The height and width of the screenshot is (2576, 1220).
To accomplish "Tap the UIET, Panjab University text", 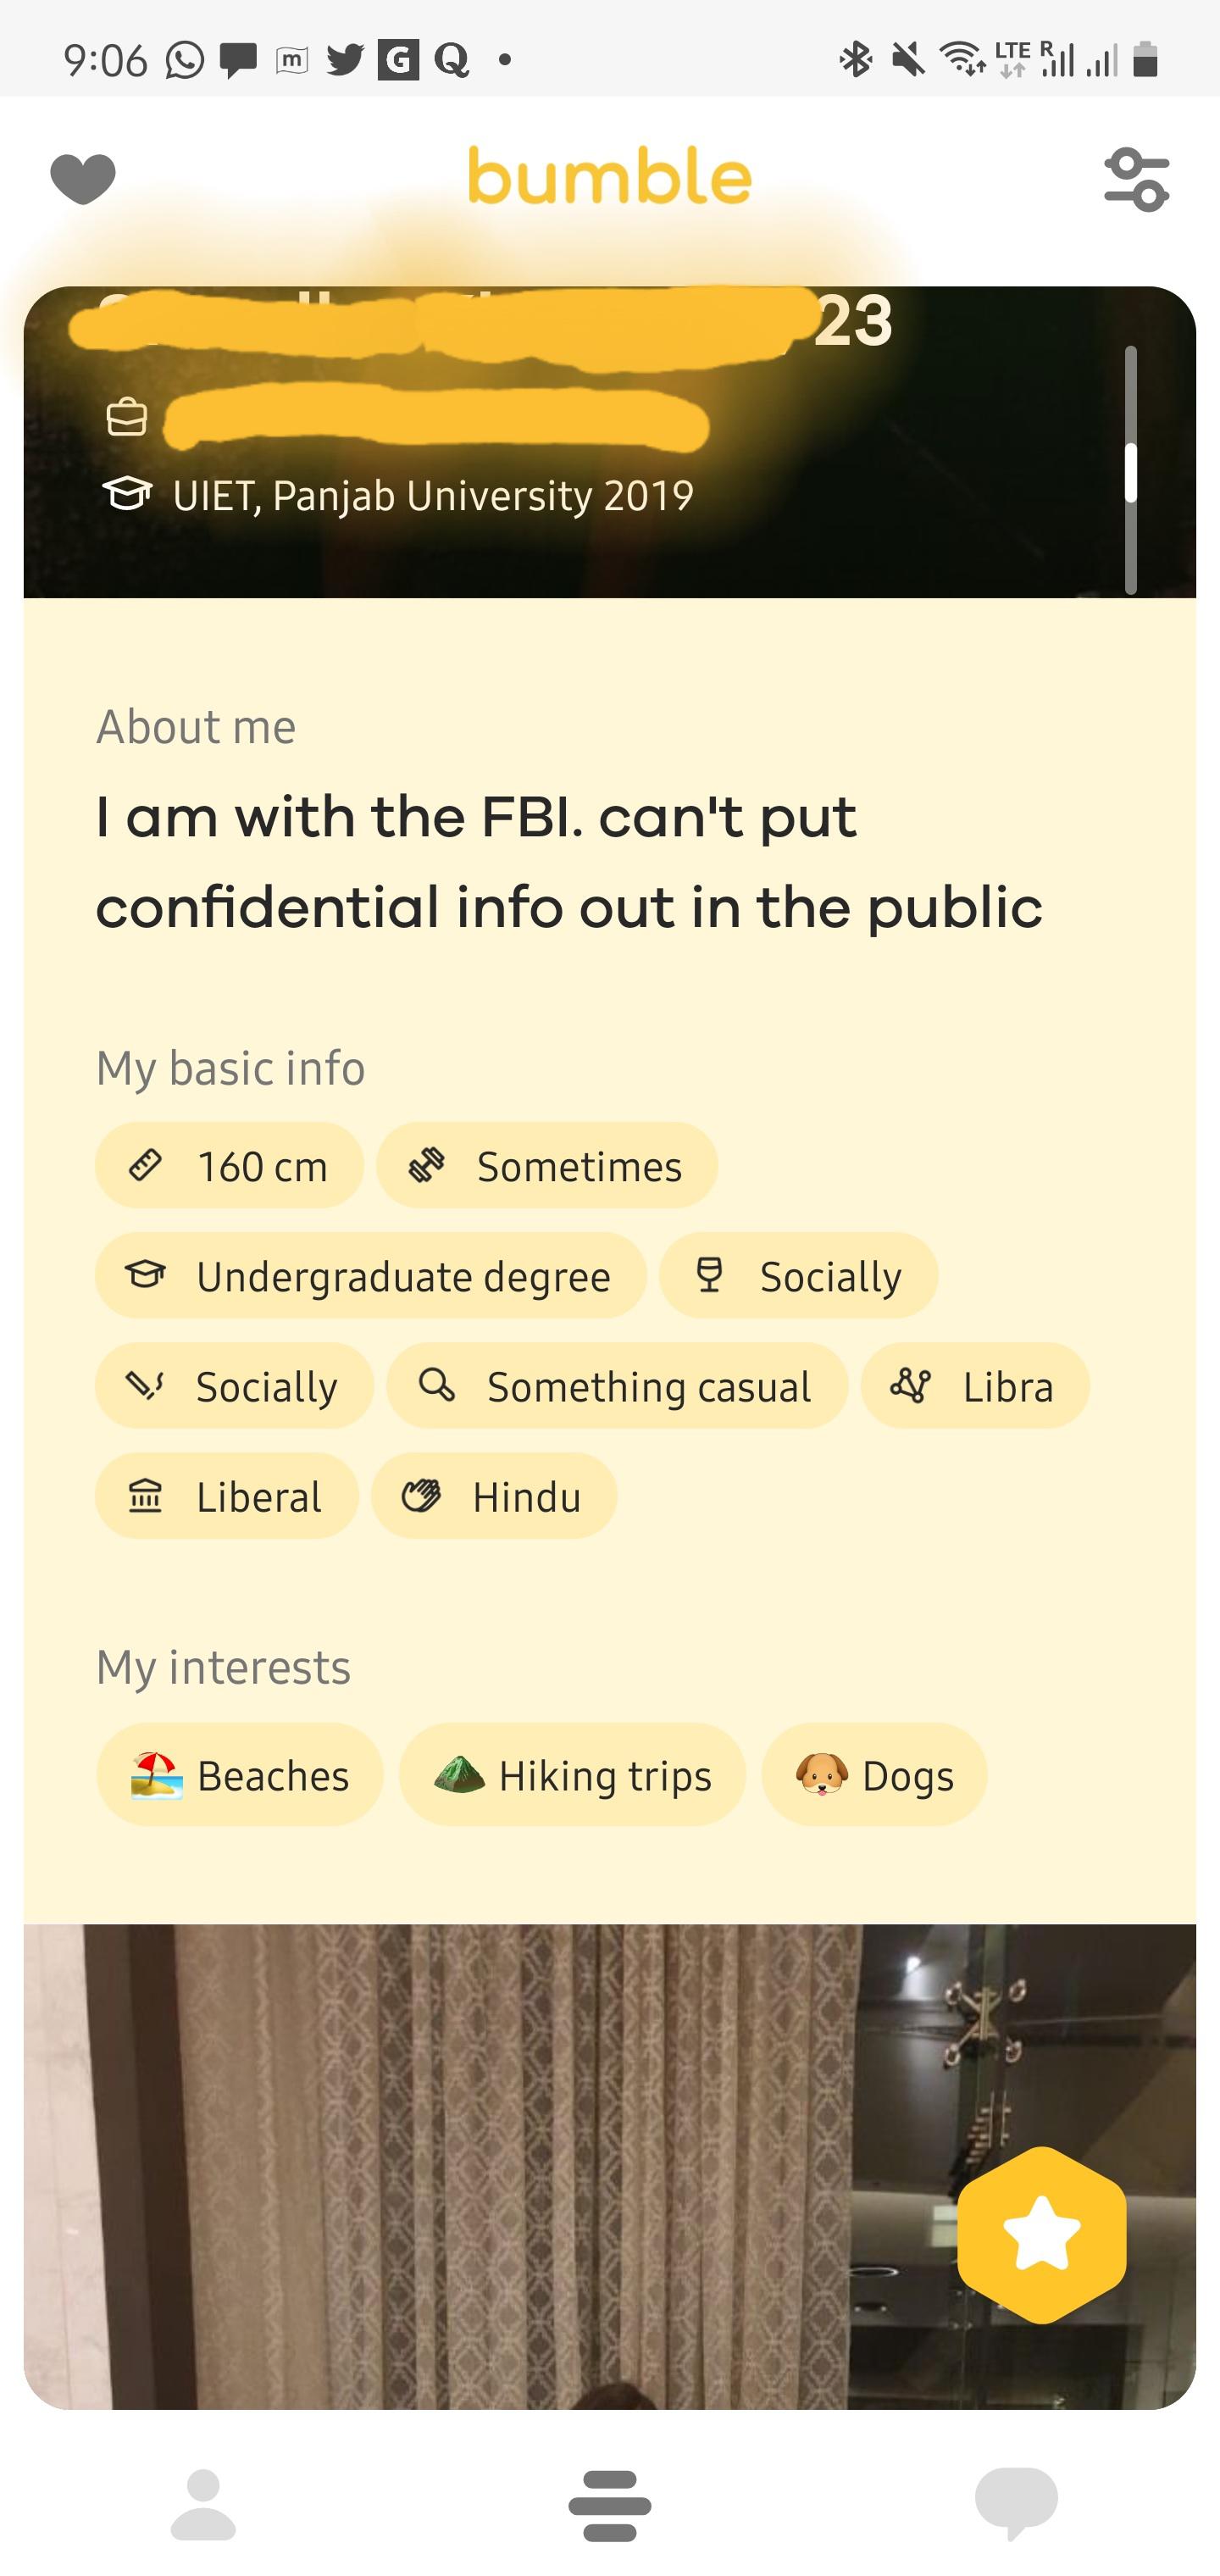I will (432, 495).
